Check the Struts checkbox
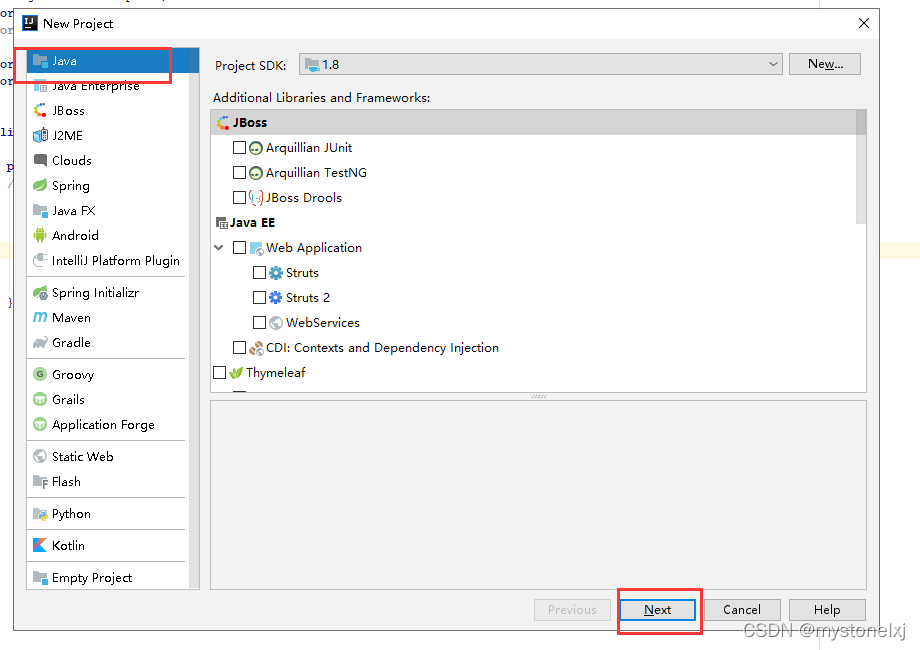 (x=259, y=272)
